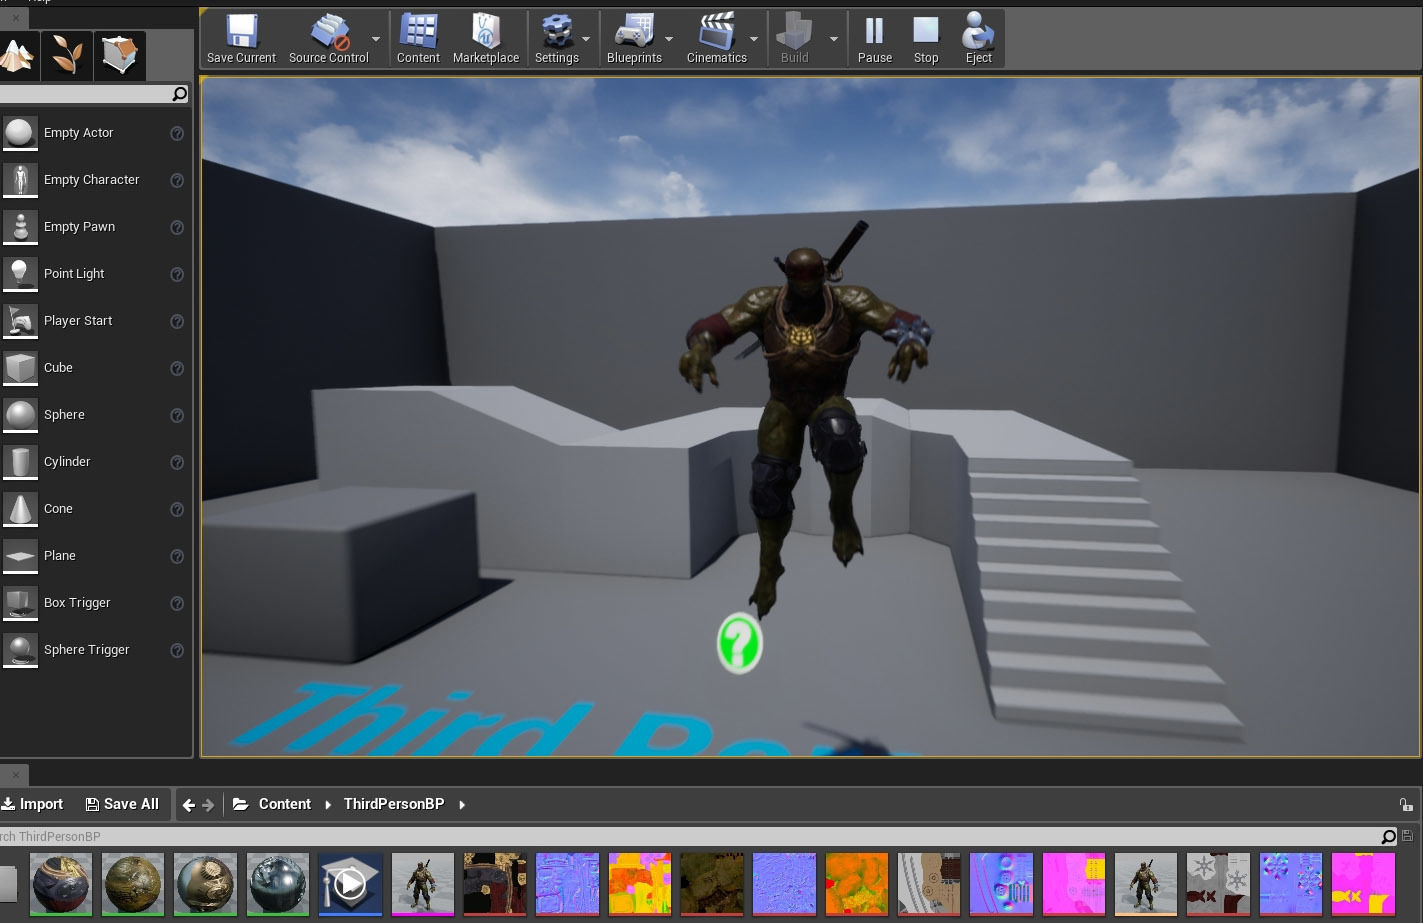The height and width of the screenshot is (923, 1423).
Task: Open help for Cube
Action: (177, 368)
